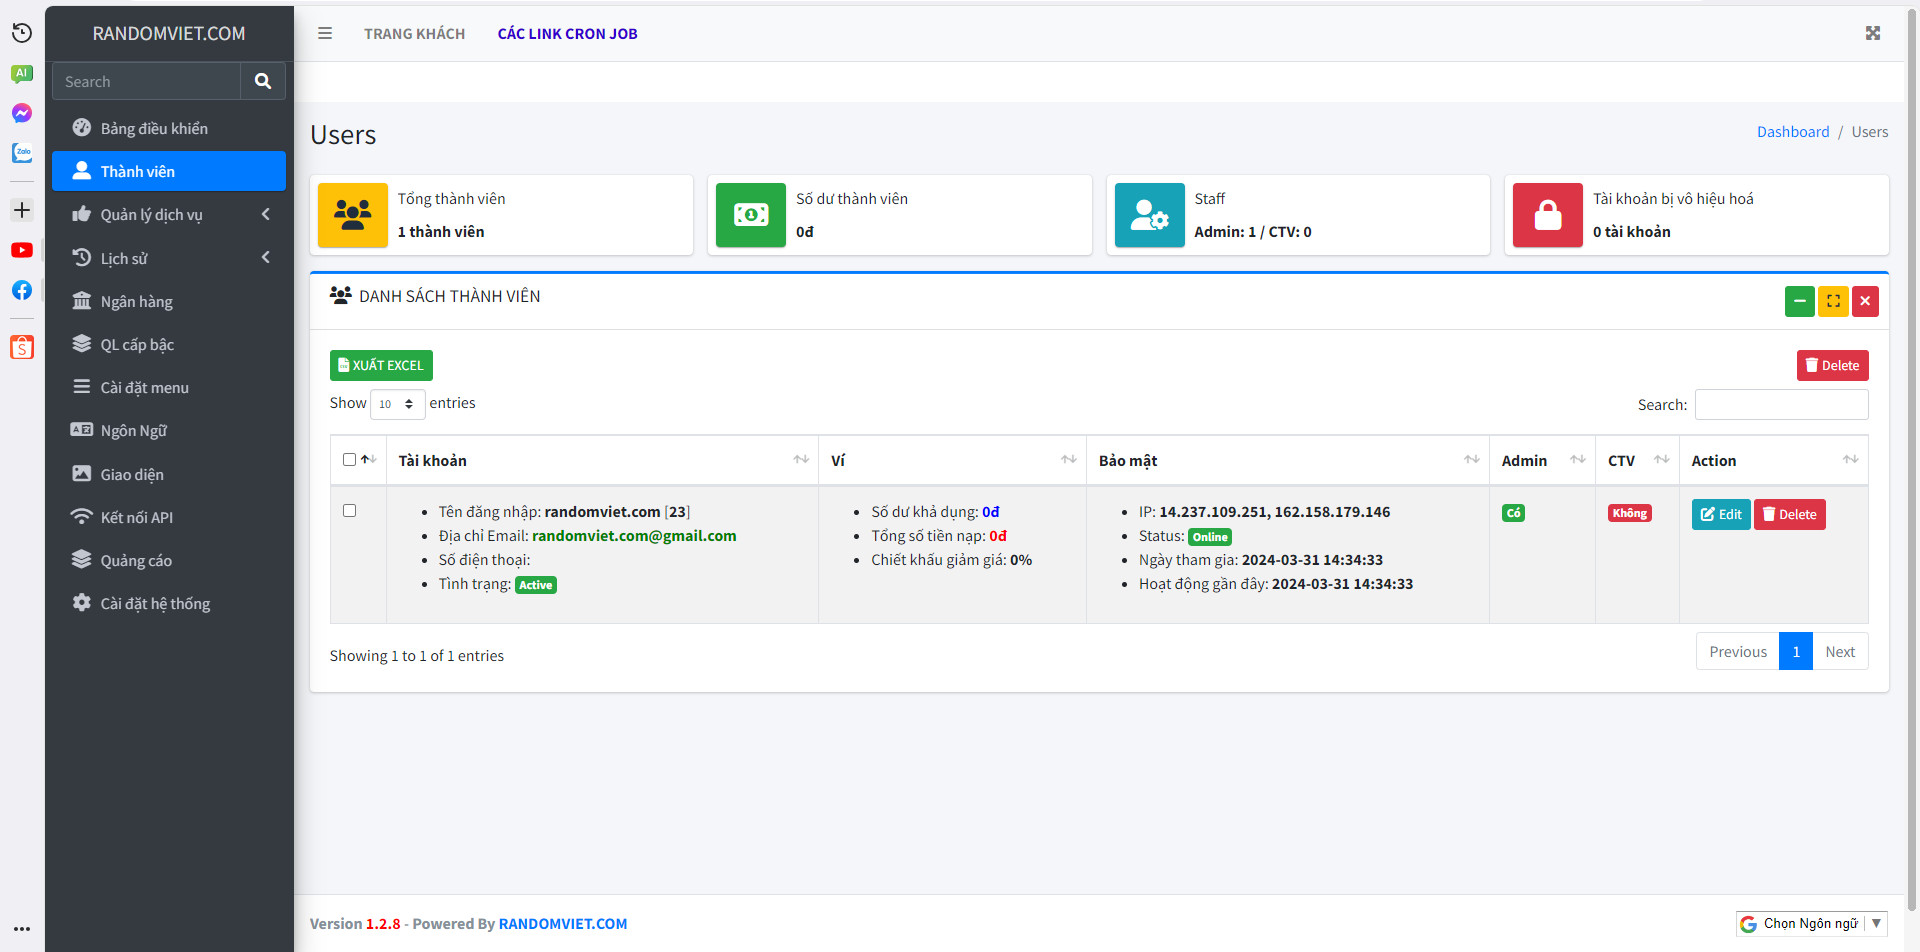Open the Shopee sidebar icon
This screenshot has height=952, width=1920.
click(22, 347)
